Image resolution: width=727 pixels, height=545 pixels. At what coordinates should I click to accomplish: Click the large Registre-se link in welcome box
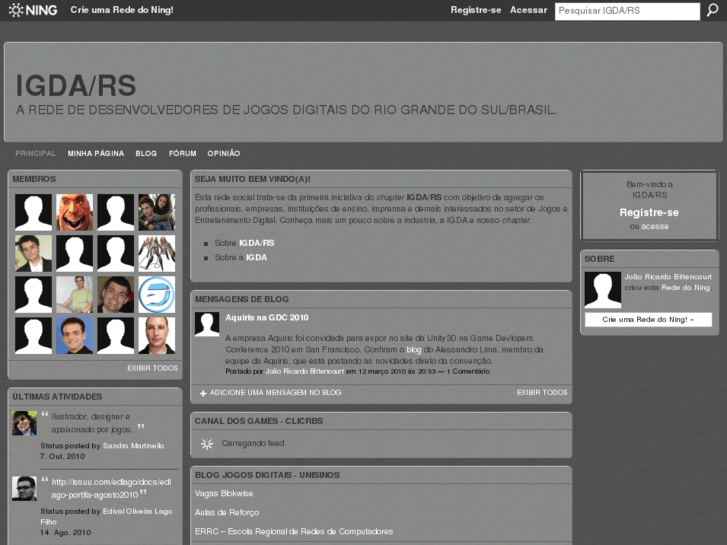point(649,212)
